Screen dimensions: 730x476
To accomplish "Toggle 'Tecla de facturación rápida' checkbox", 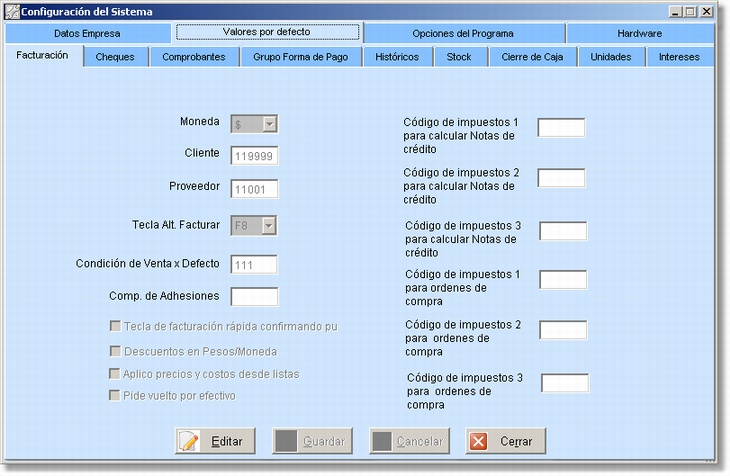I will point(115,326).
